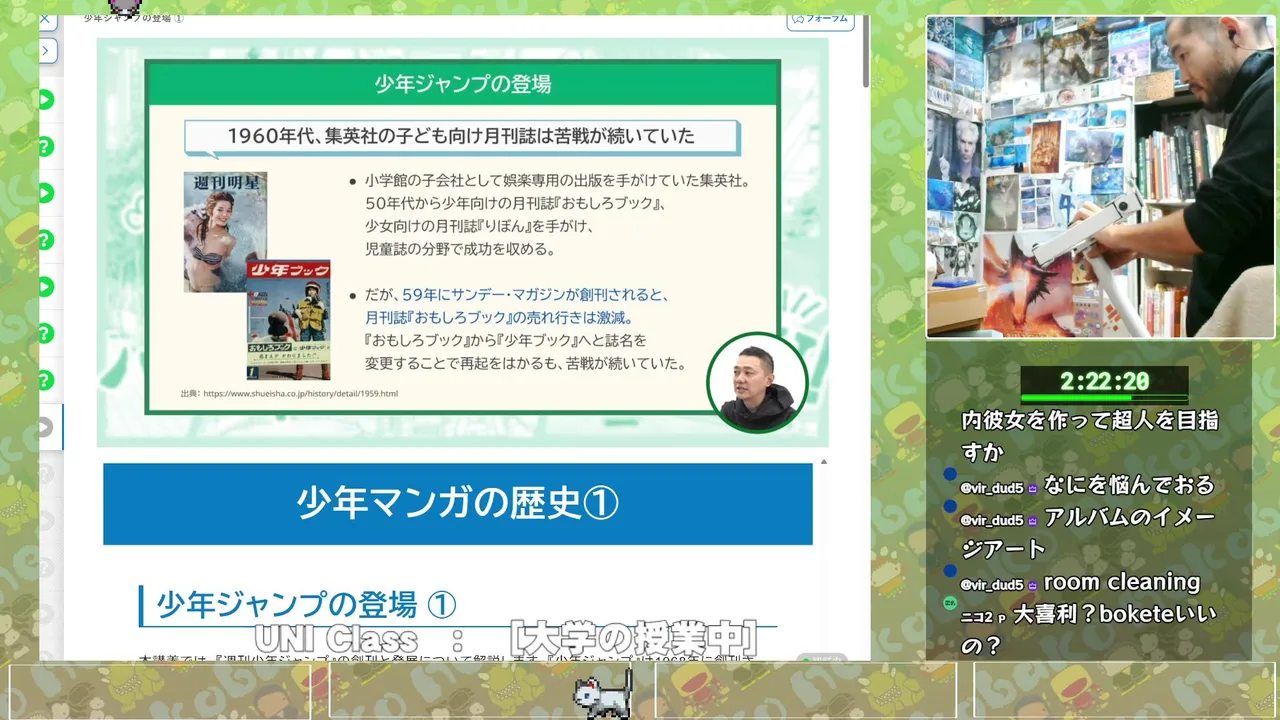
Task: Click the breadcrumb title 少年ジャンプの登場 ① at top
Action: pos(133,18)
